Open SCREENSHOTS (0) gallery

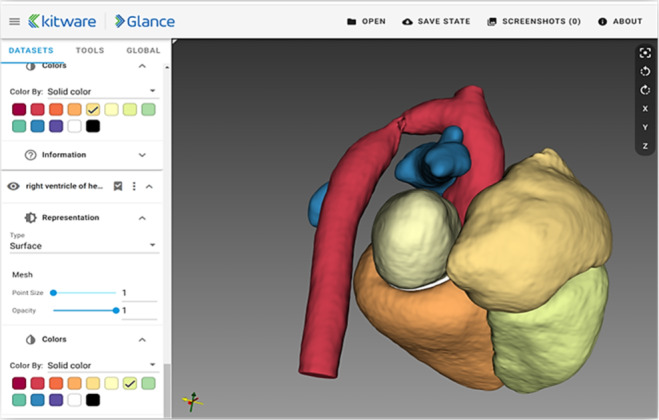tap(534, 21)
